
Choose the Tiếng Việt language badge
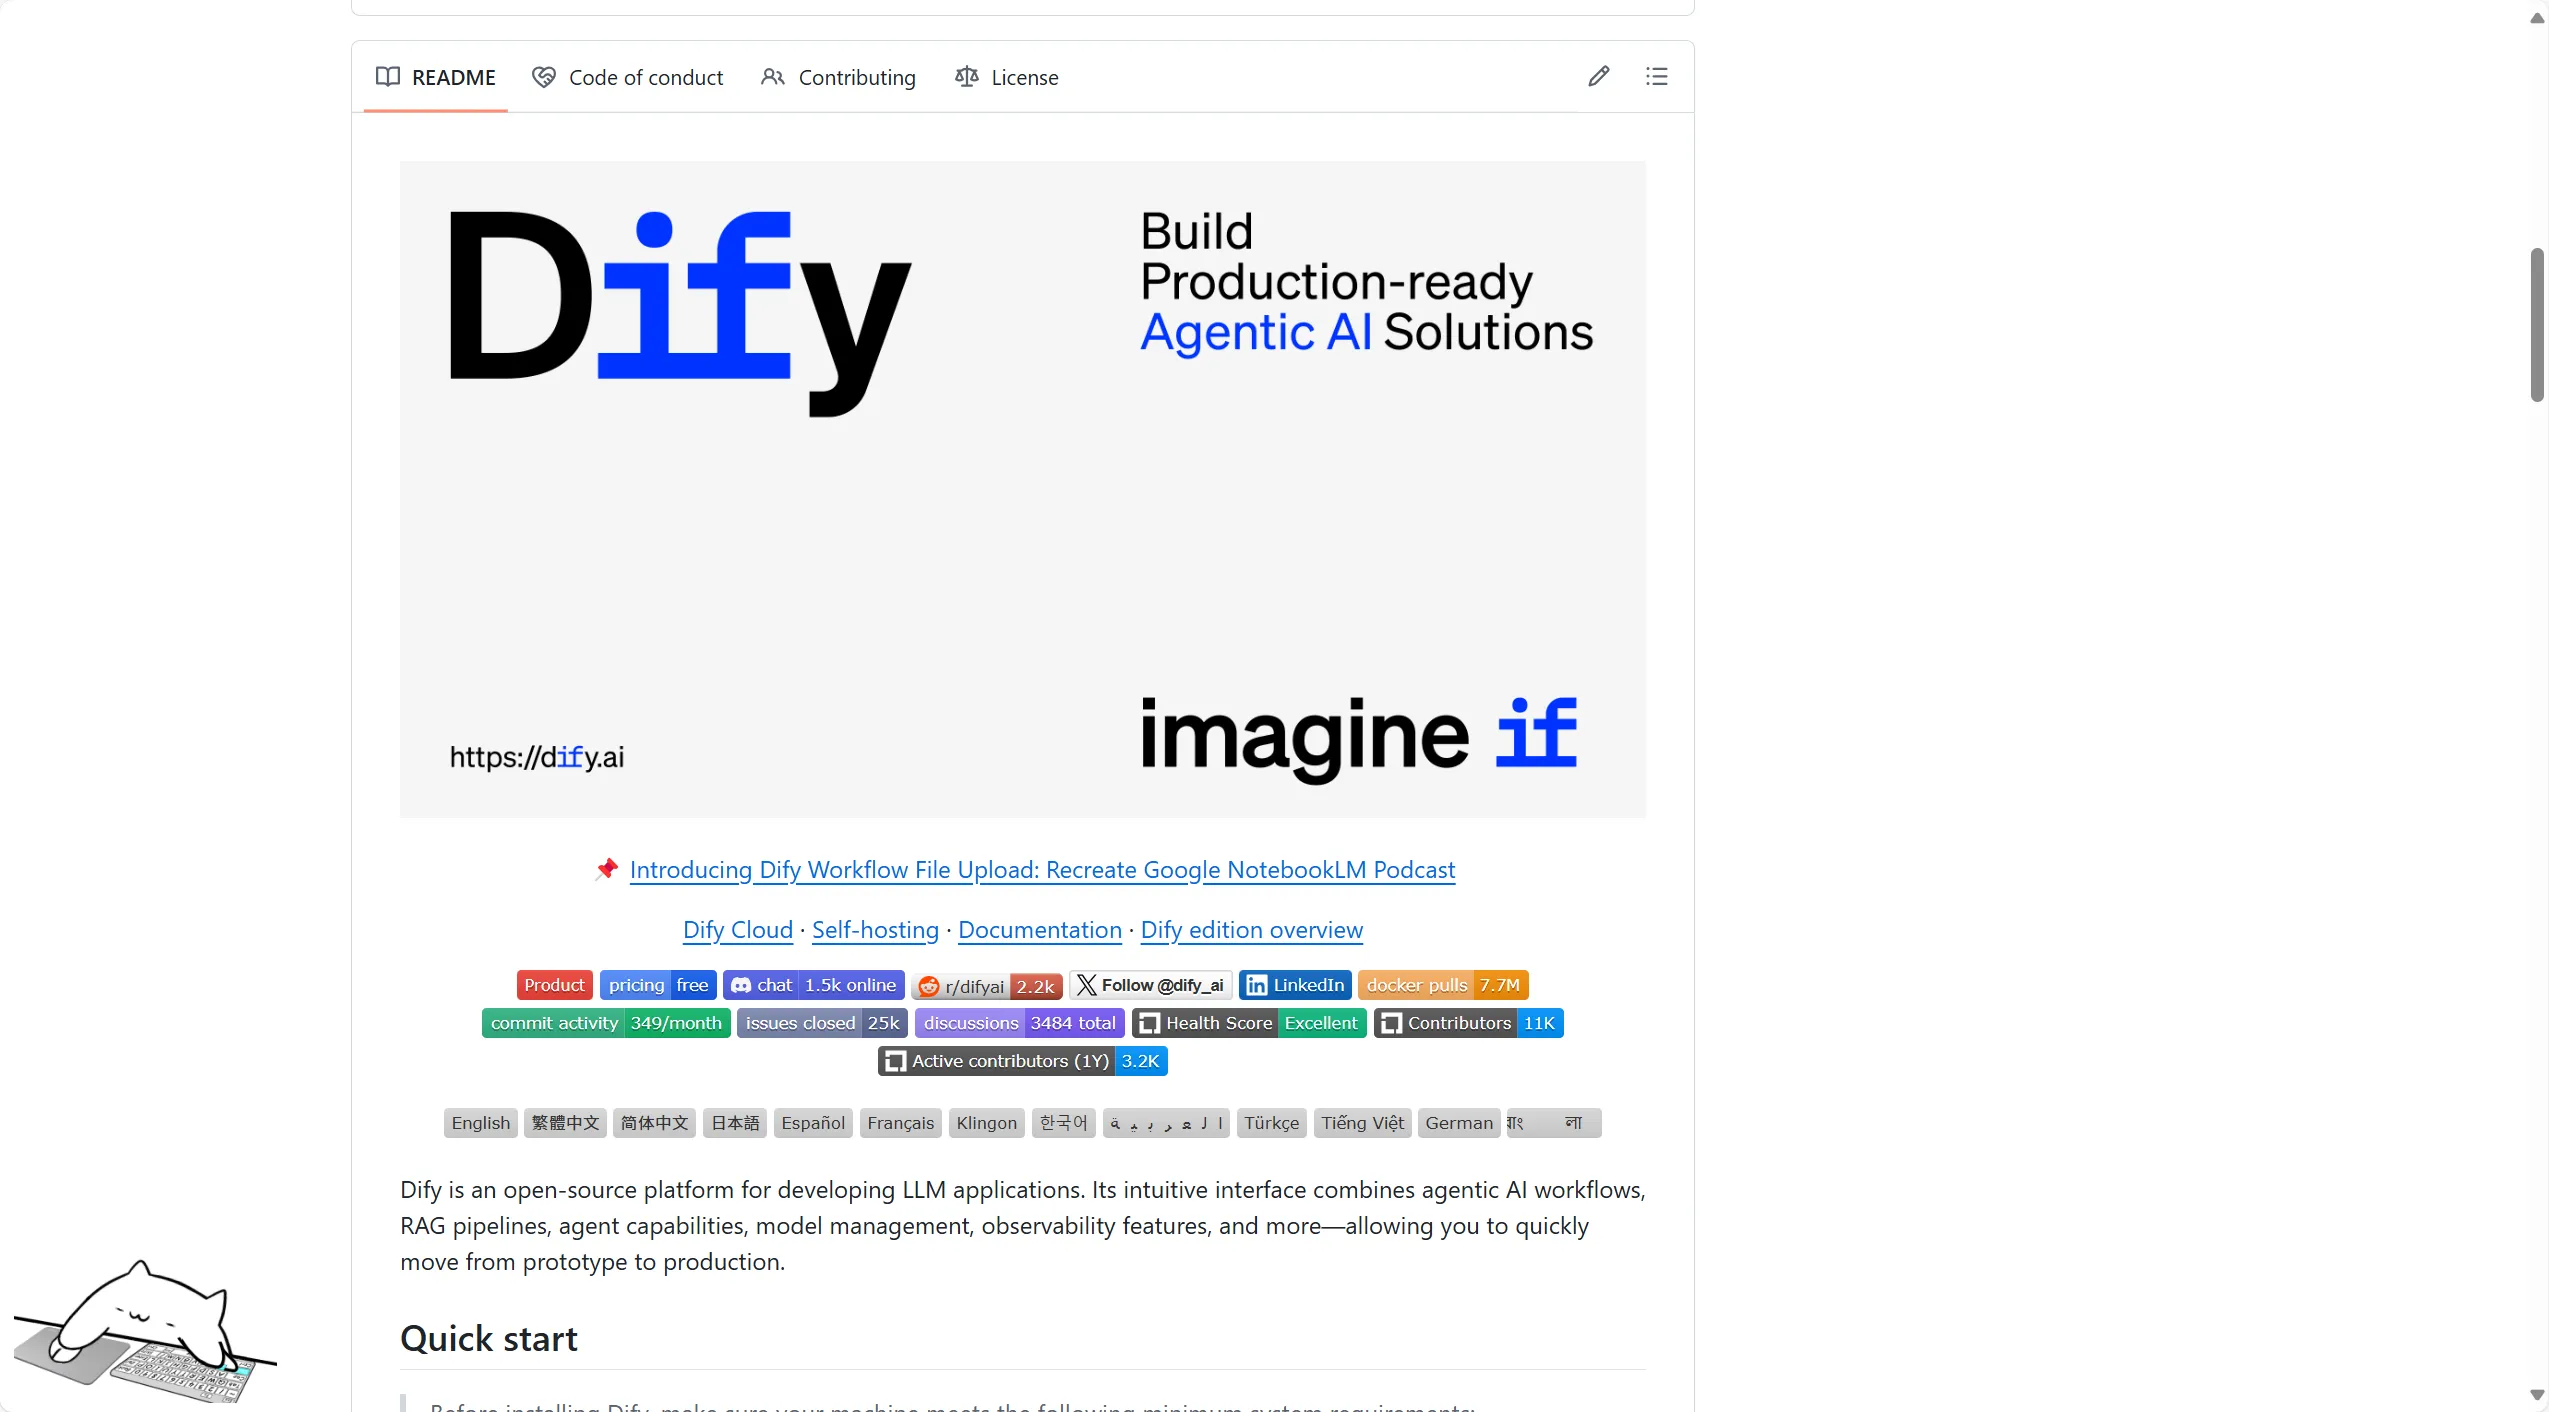(1363, 1123)
